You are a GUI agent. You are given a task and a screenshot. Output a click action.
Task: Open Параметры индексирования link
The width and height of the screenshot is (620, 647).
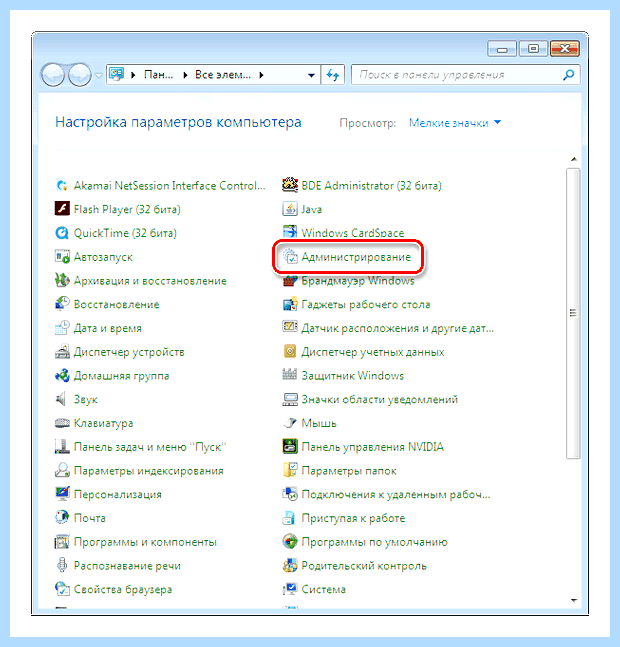click(x=149, y=471)
